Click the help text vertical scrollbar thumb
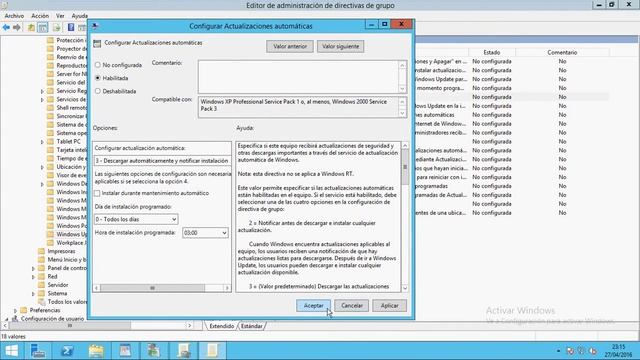 pos(405,167)
